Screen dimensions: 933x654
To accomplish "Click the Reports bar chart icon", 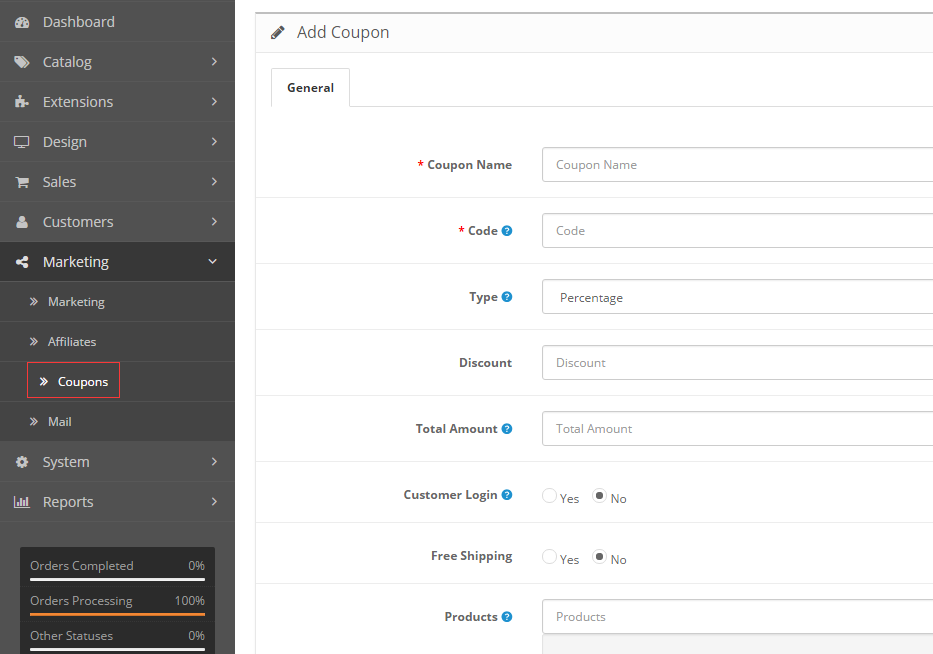I will point(22,502).
